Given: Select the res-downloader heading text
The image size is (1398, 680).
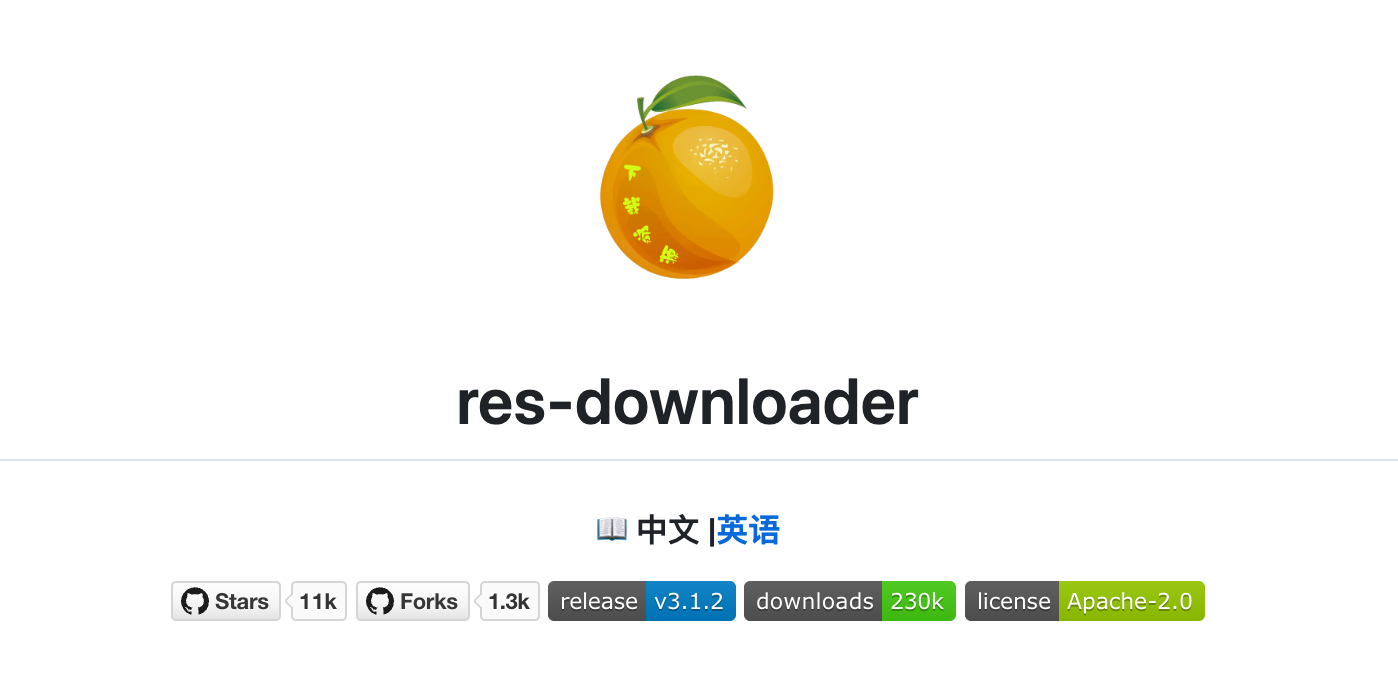Looking at the screenshot, I should (x=687, y=403).
